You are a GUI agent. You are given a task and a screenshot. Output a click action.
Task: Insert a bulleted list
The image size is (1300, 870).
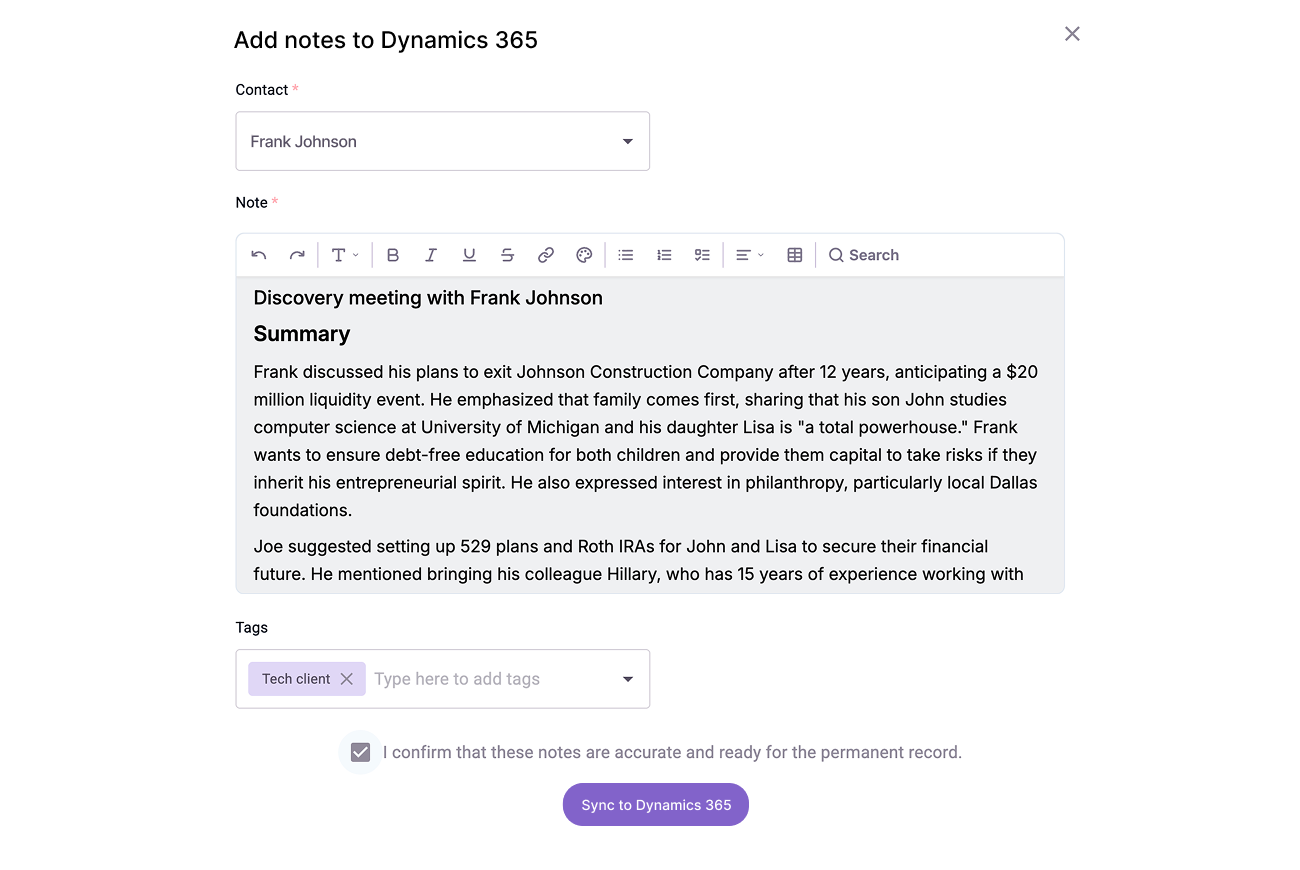pos(626,255)
